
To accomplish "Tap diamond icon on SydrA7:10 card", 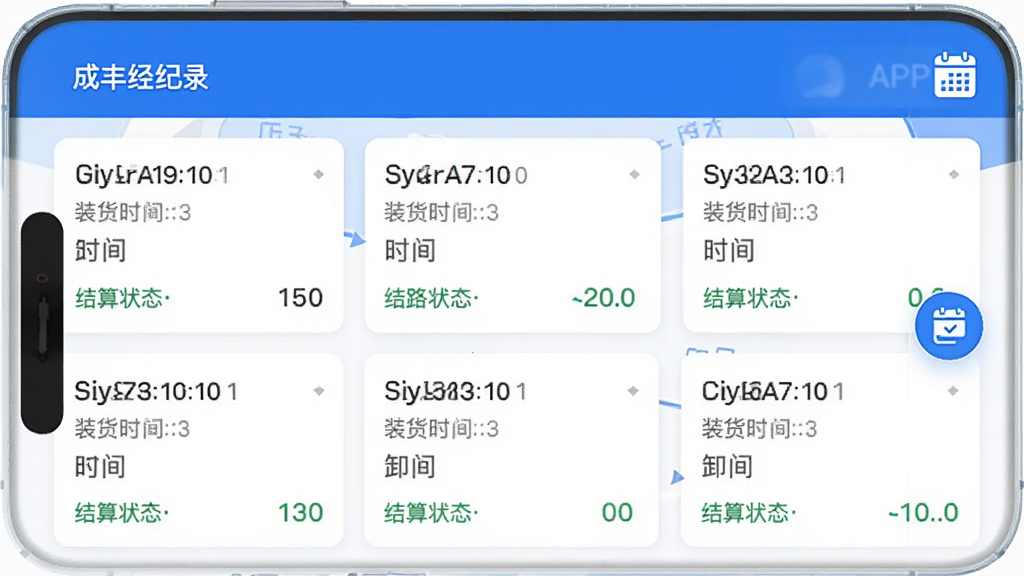I will click(634, 174).
